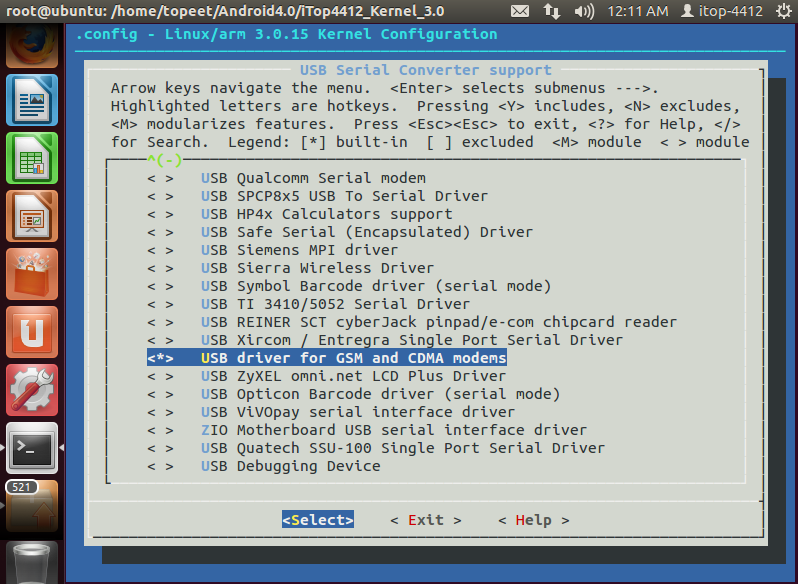Open Firefox from the launcher
Viewport: 798px width, 584px height.
point(32,47)
